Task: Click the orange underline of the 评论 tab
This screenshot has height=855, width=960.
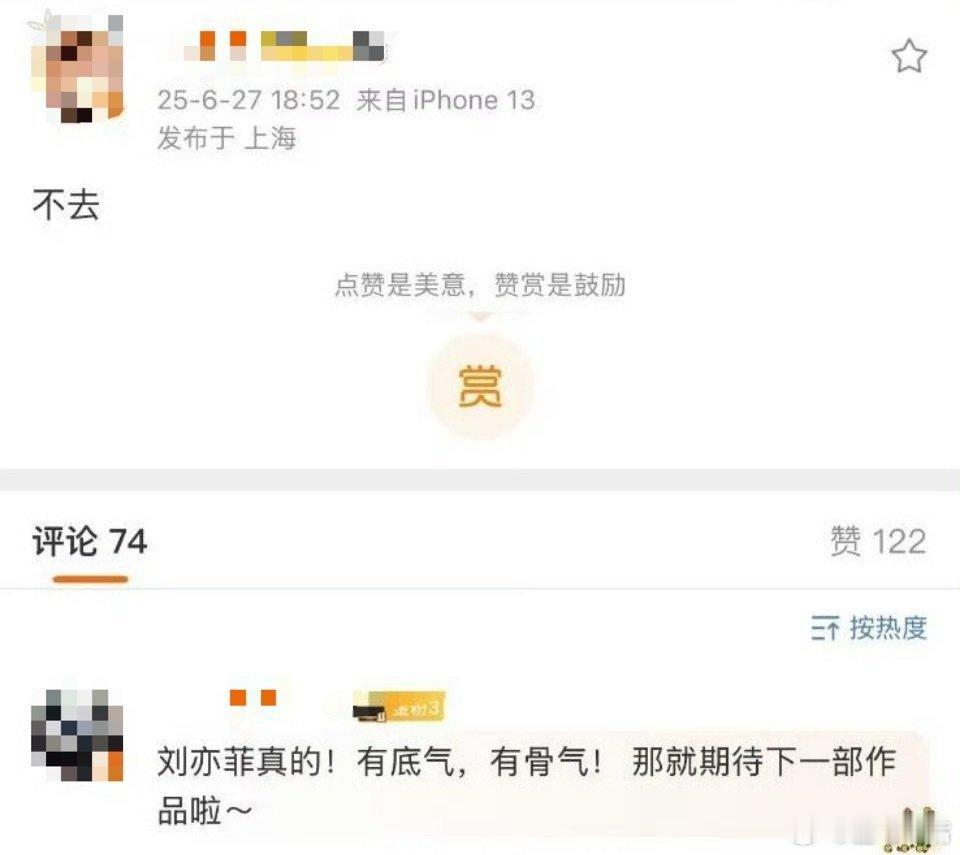Action: 90,579
